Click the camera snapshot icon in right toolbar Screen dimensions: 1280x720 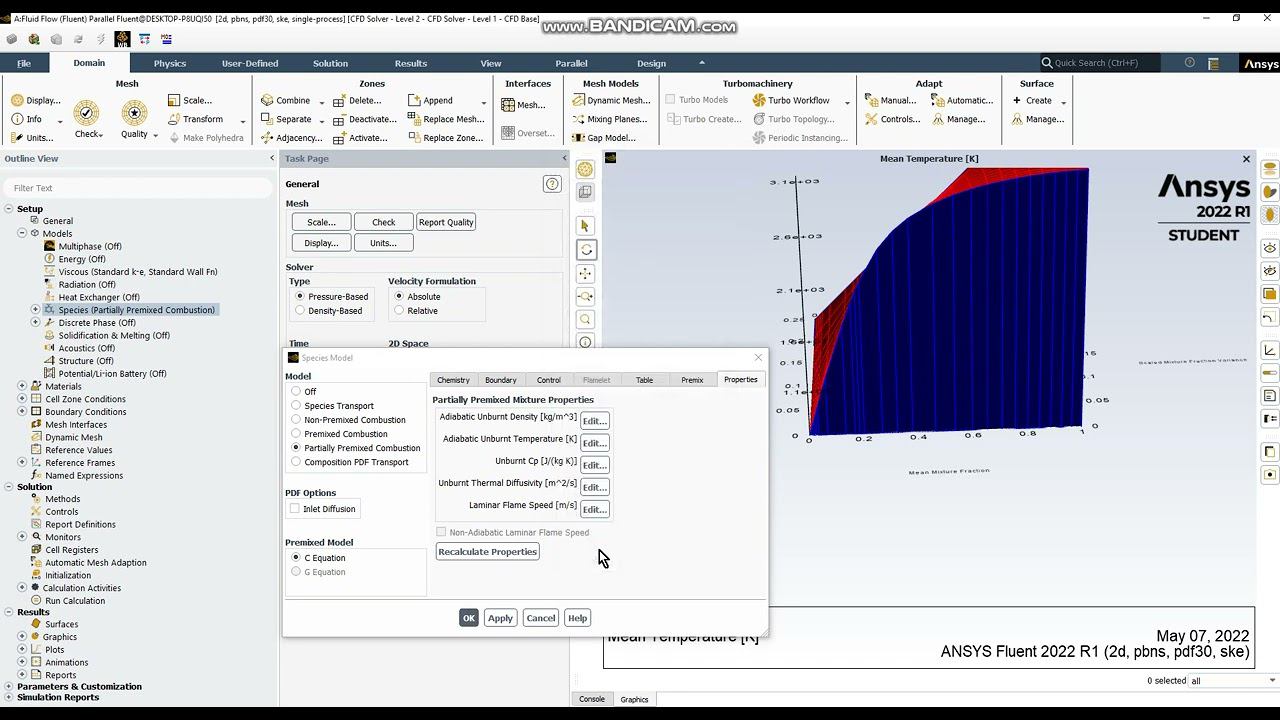click(x=1270, y=475)
